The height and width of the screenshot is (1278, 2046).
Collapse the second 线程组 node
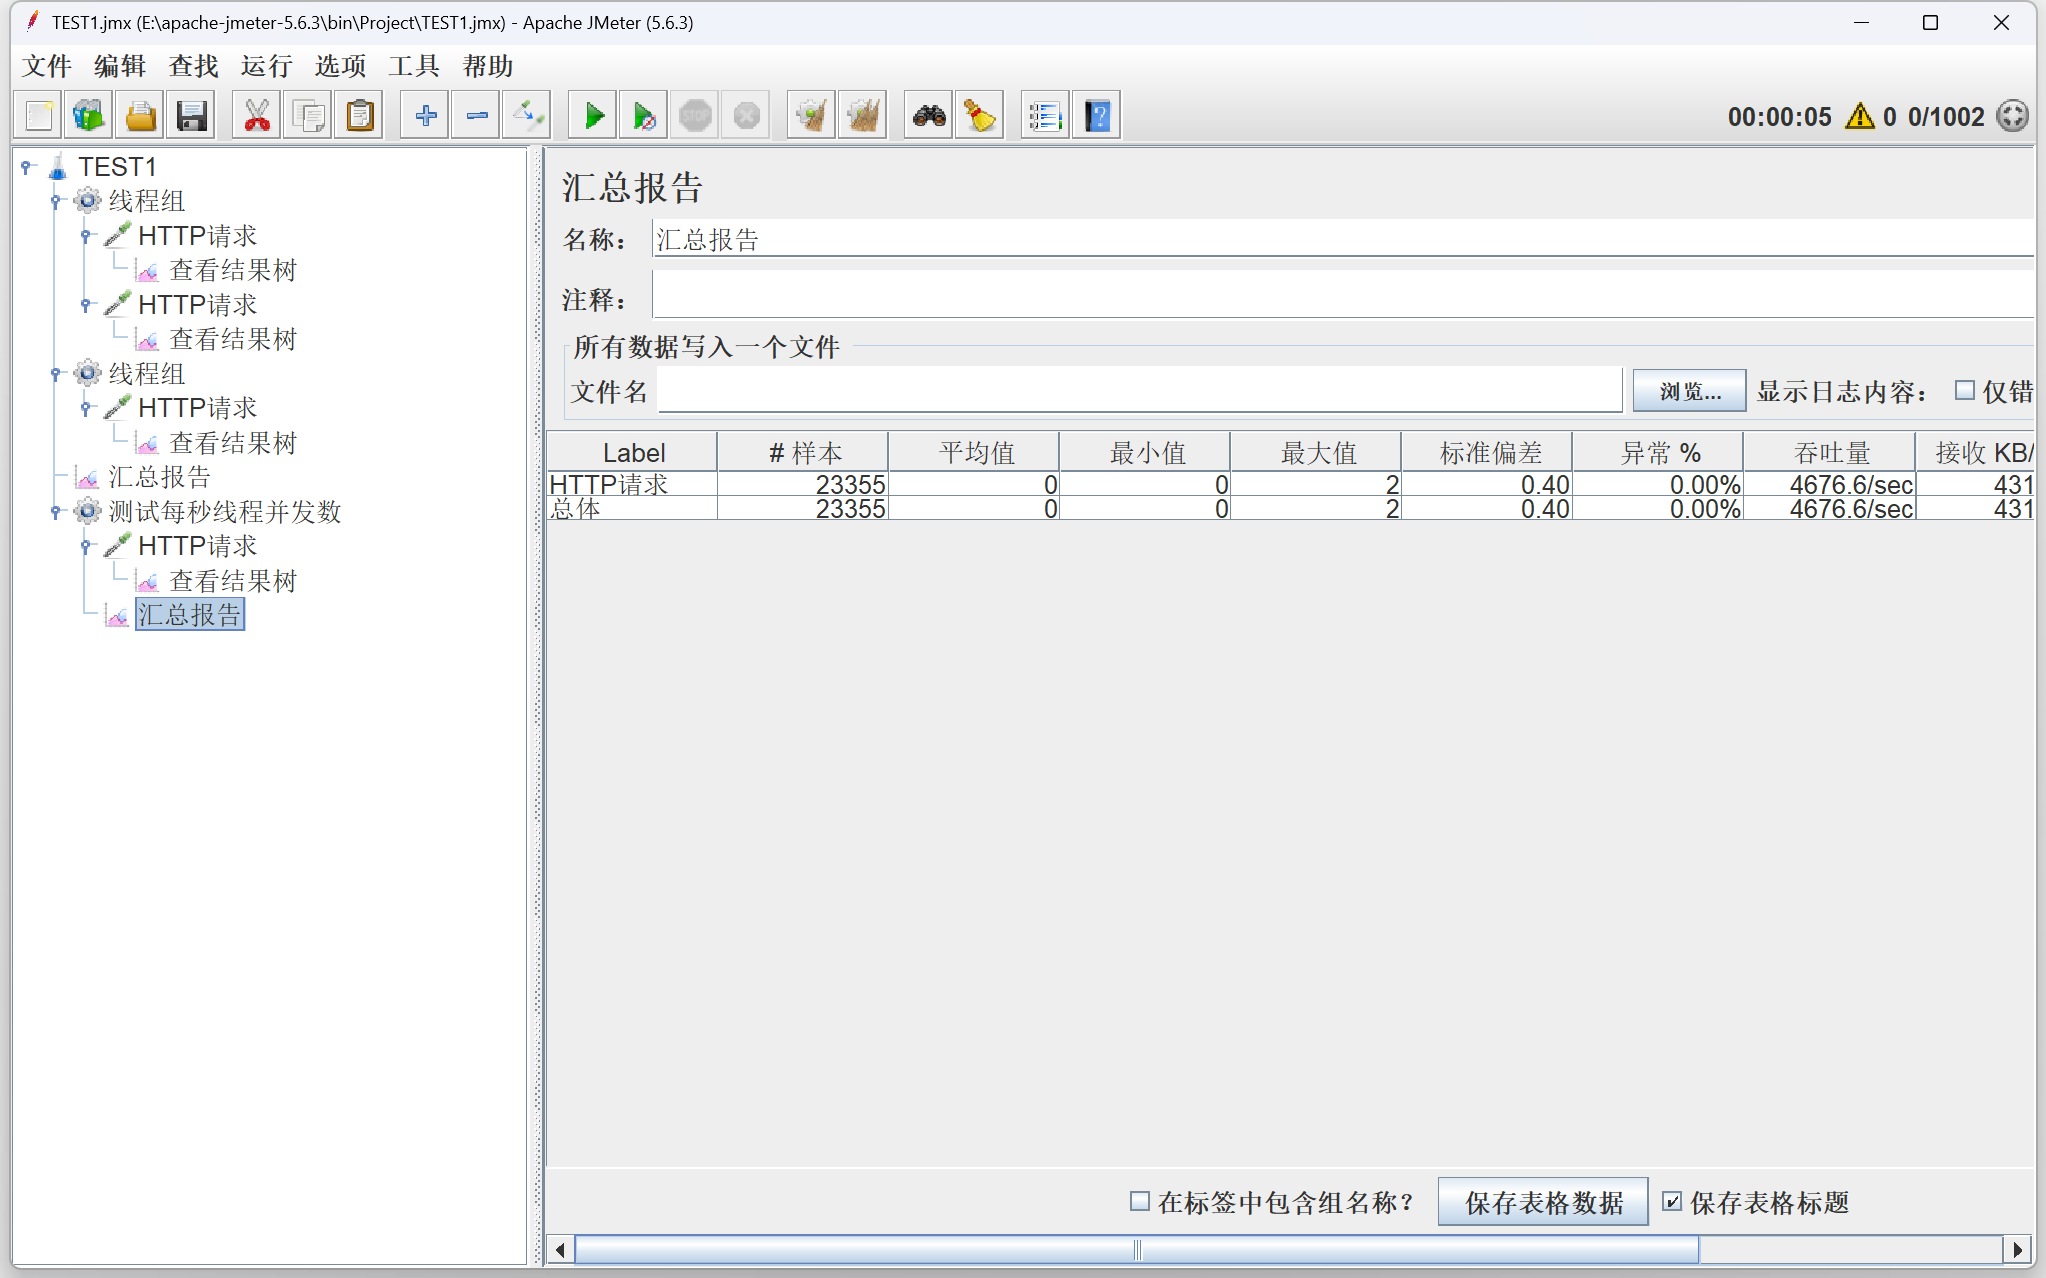(57, 374)
